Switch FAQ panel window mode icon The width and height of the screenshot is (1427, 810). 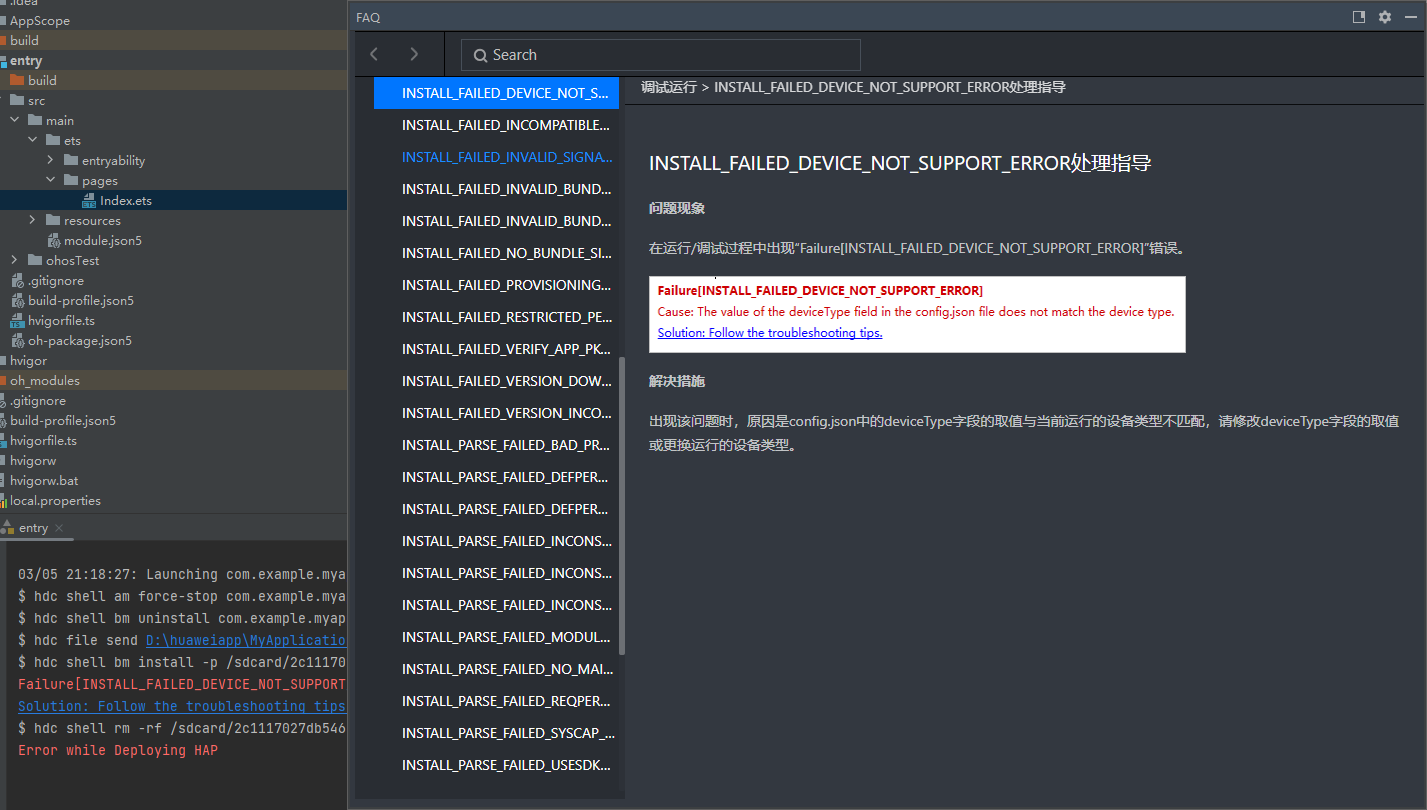pyautogui.click(x=1359, y=17)
